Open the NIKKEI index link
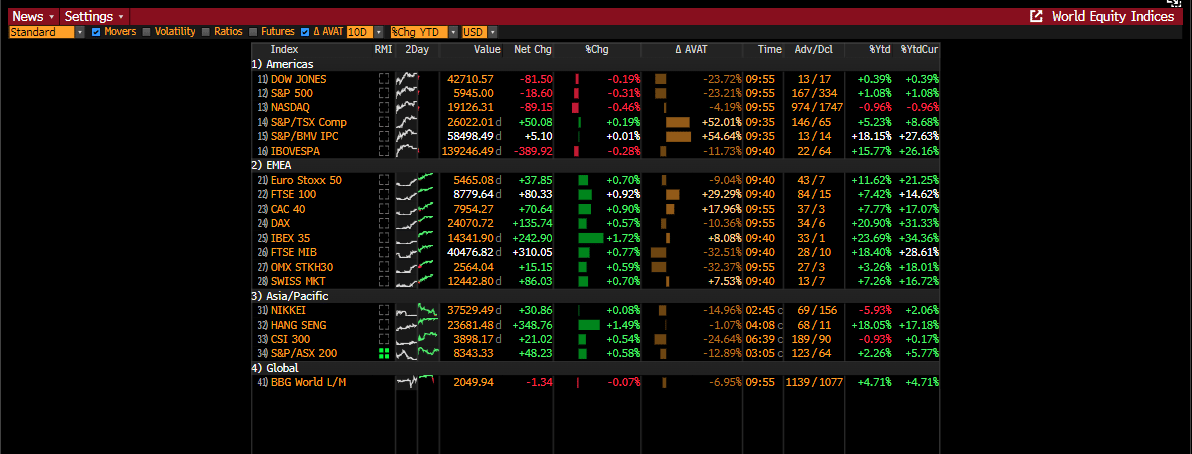 click(290, 310)
